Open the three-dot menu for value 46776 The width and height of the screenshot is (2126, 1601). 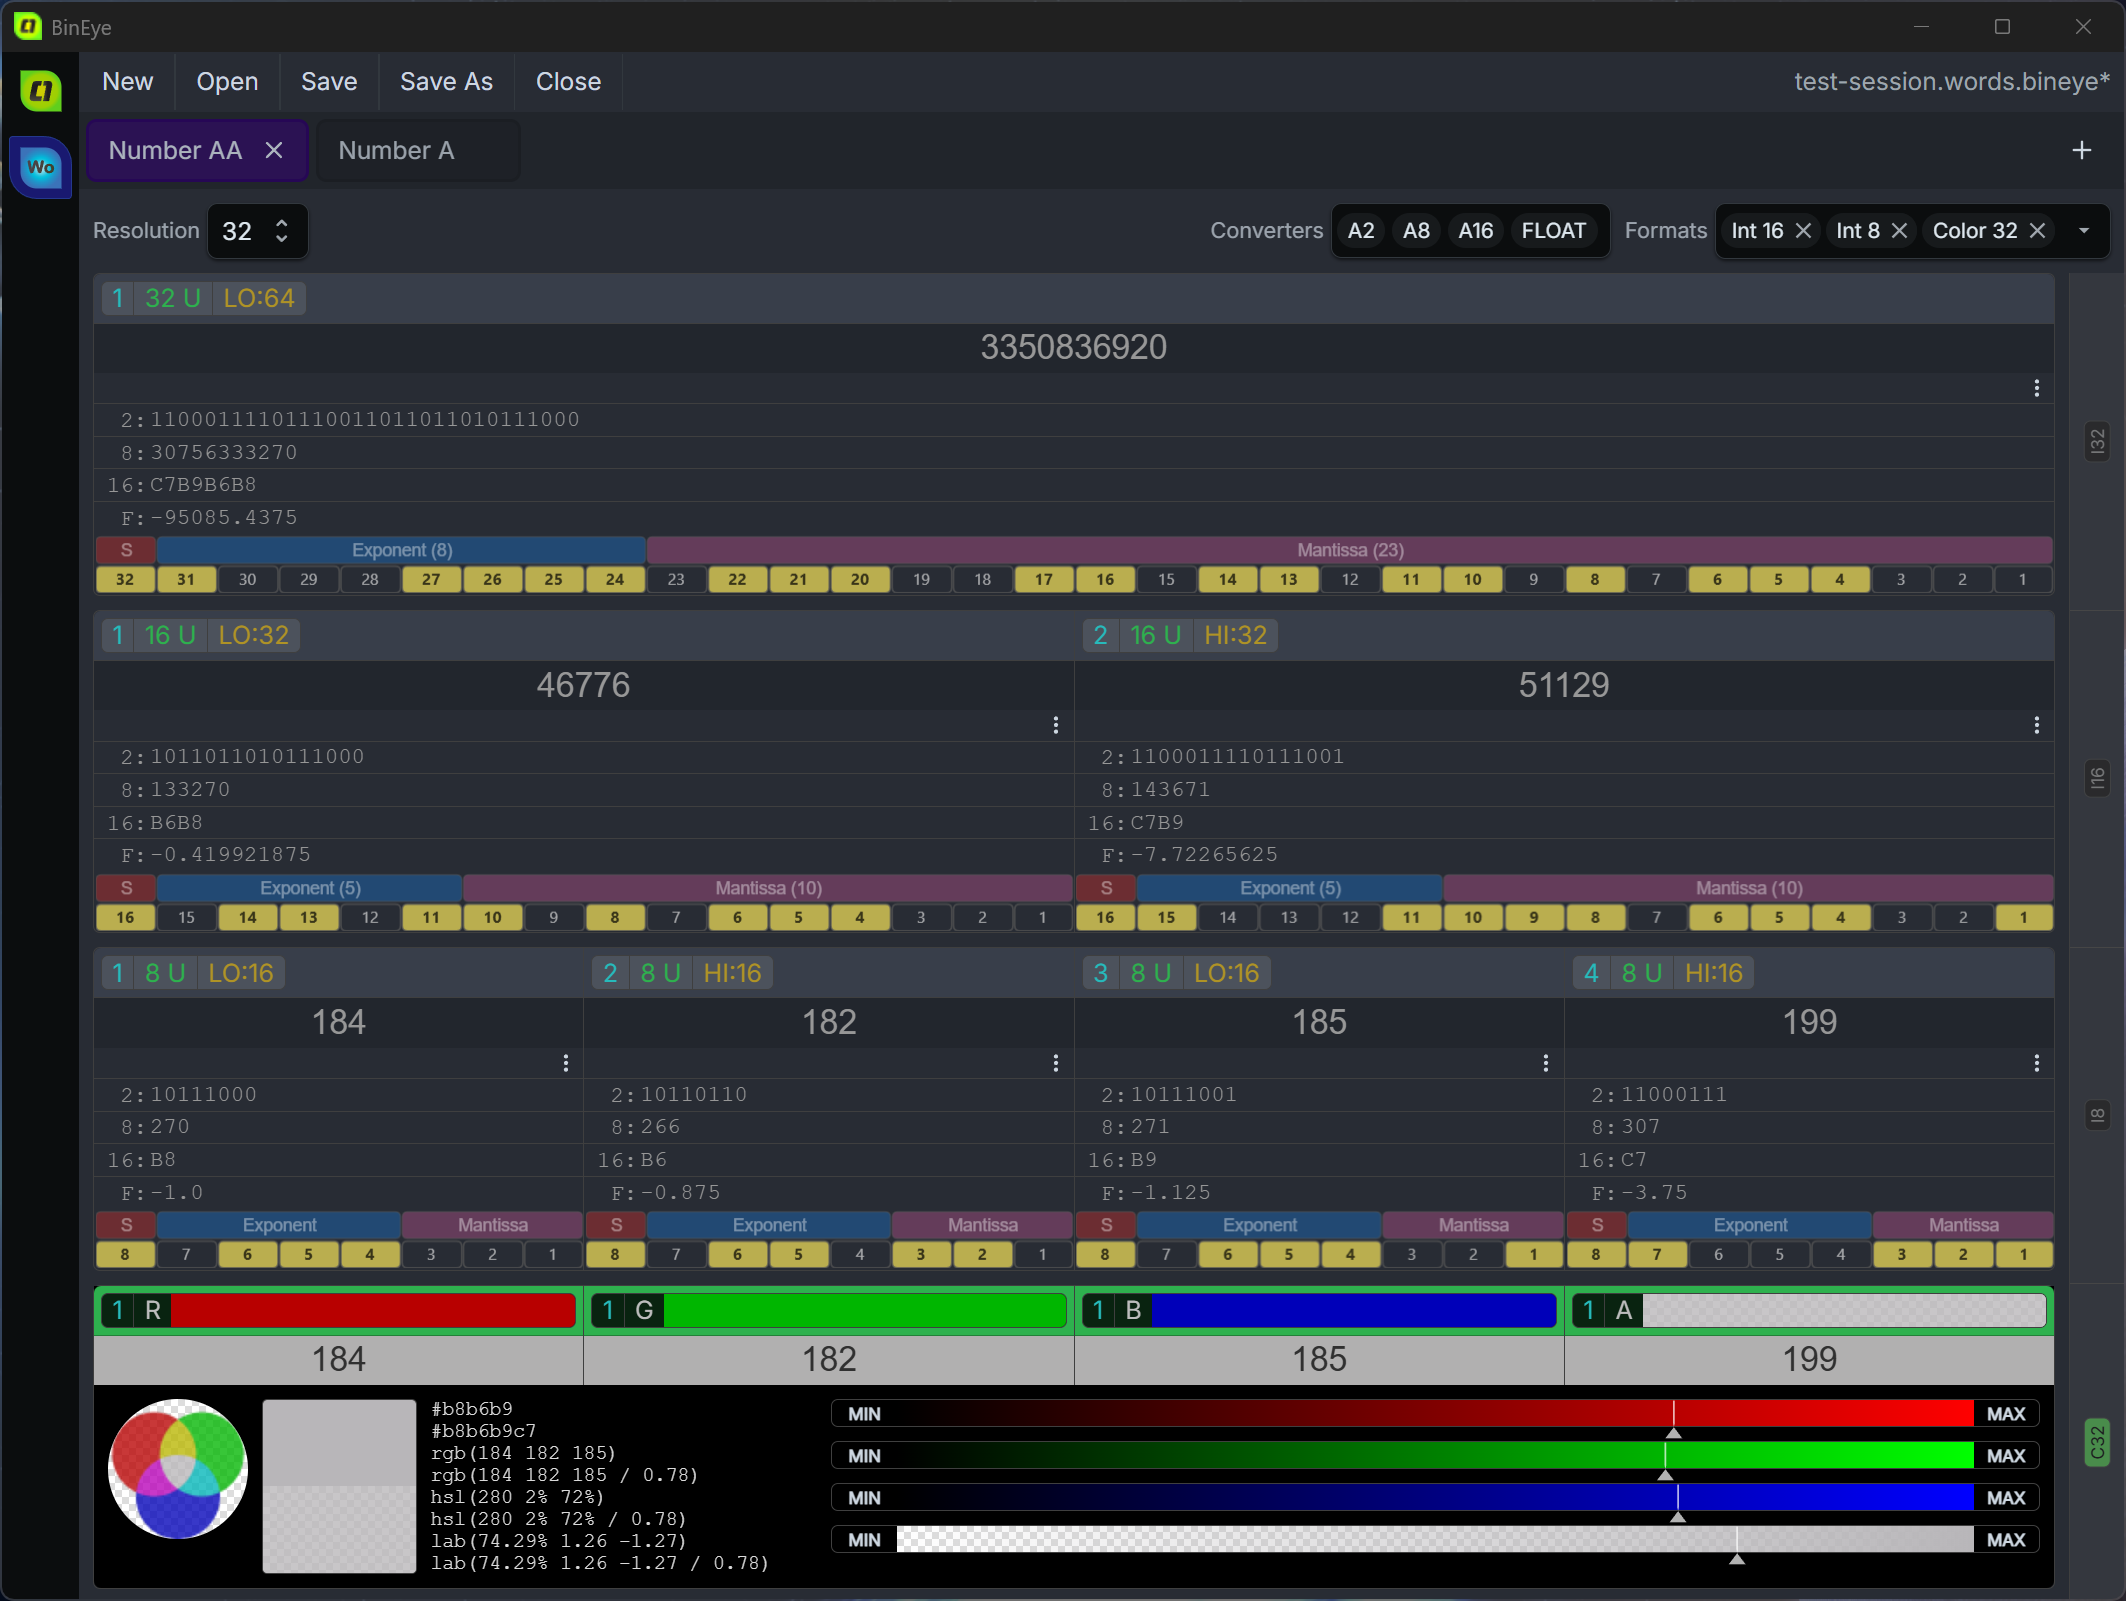[1055, 725]
